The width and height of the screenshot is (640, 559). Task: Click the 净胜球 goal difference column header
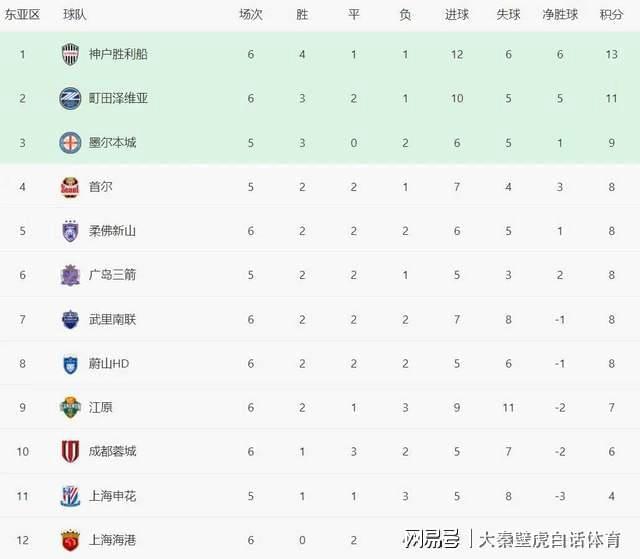point(560,15)
